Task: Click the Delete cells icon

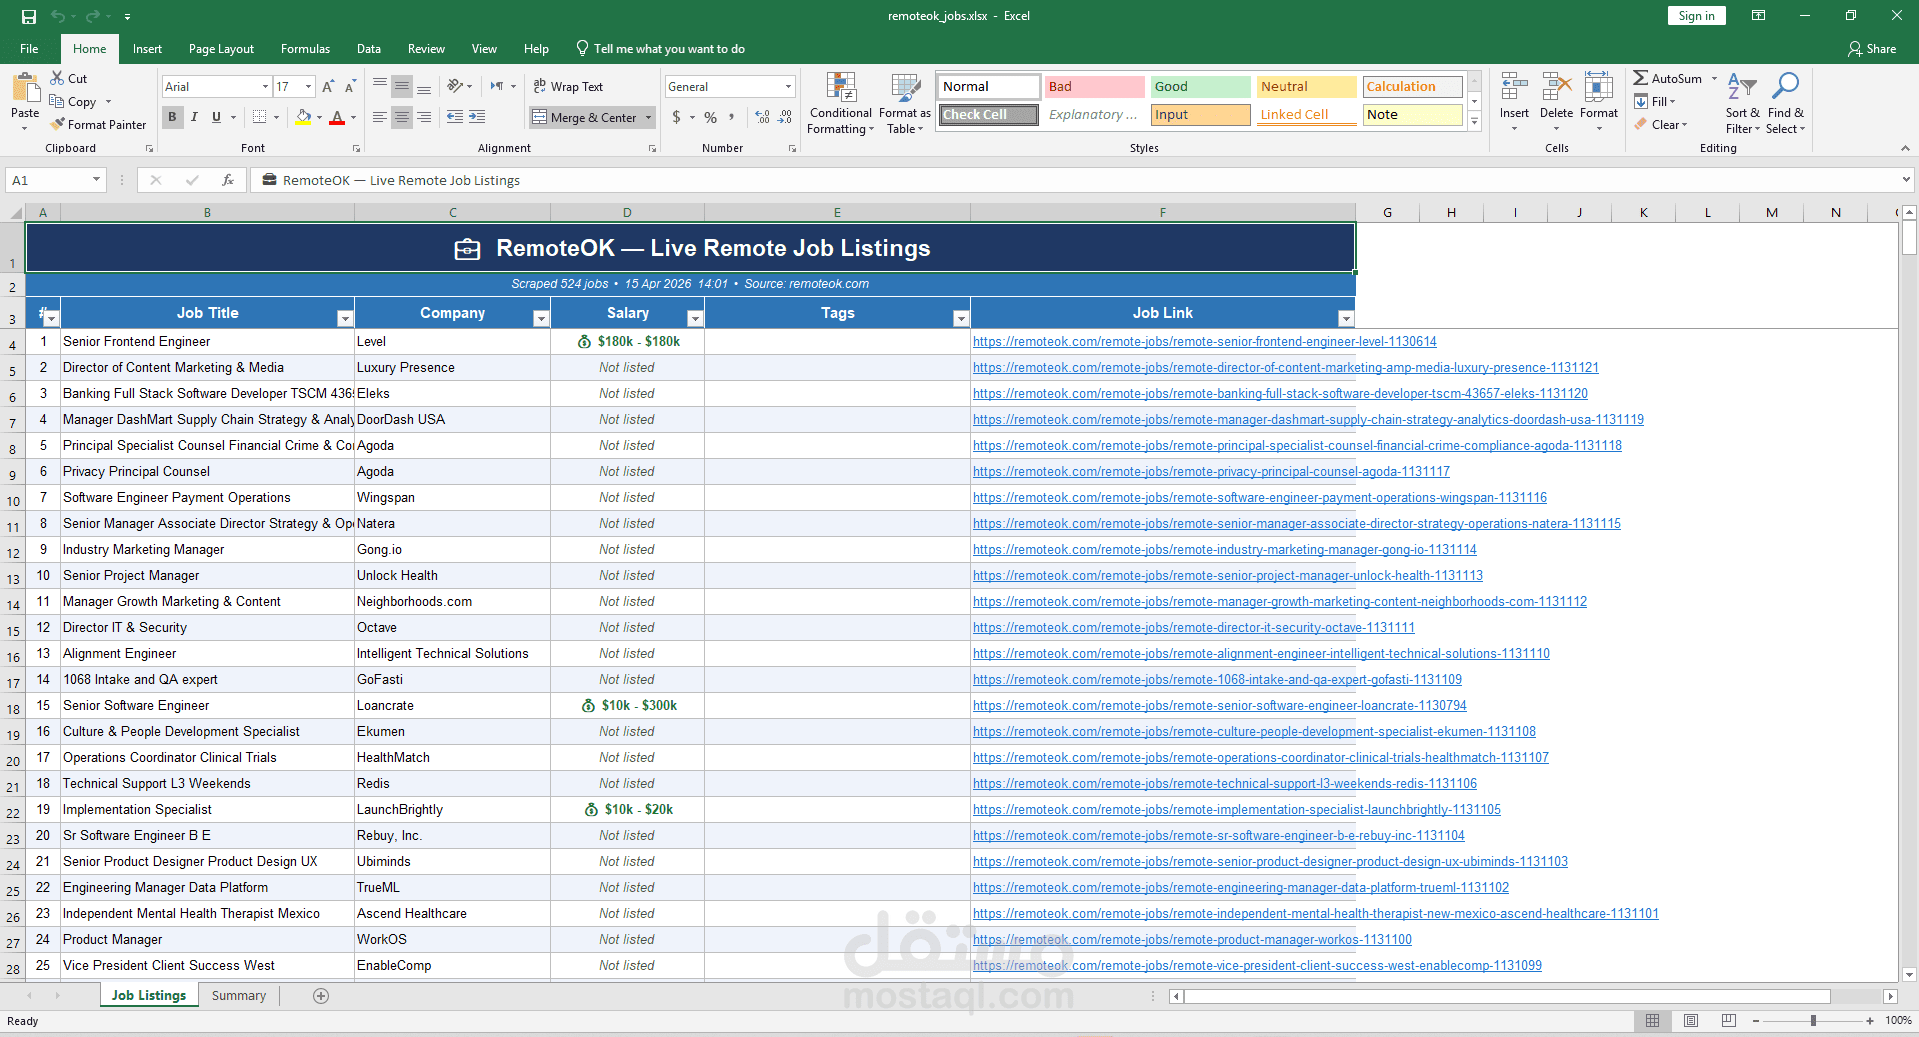Action: point(1556,88)
